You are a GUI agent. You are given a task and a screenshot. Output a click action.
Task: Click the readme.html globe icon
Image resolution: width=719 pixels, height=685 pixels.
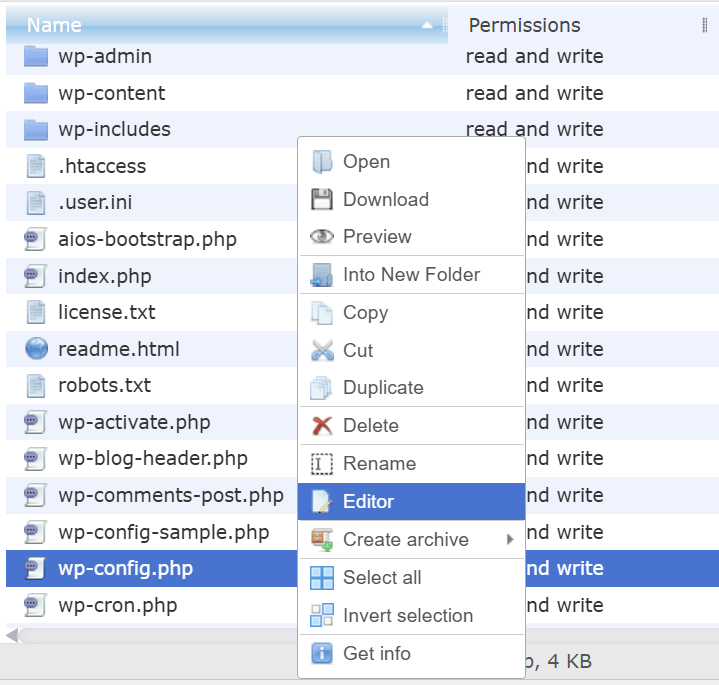pos(36,349)
